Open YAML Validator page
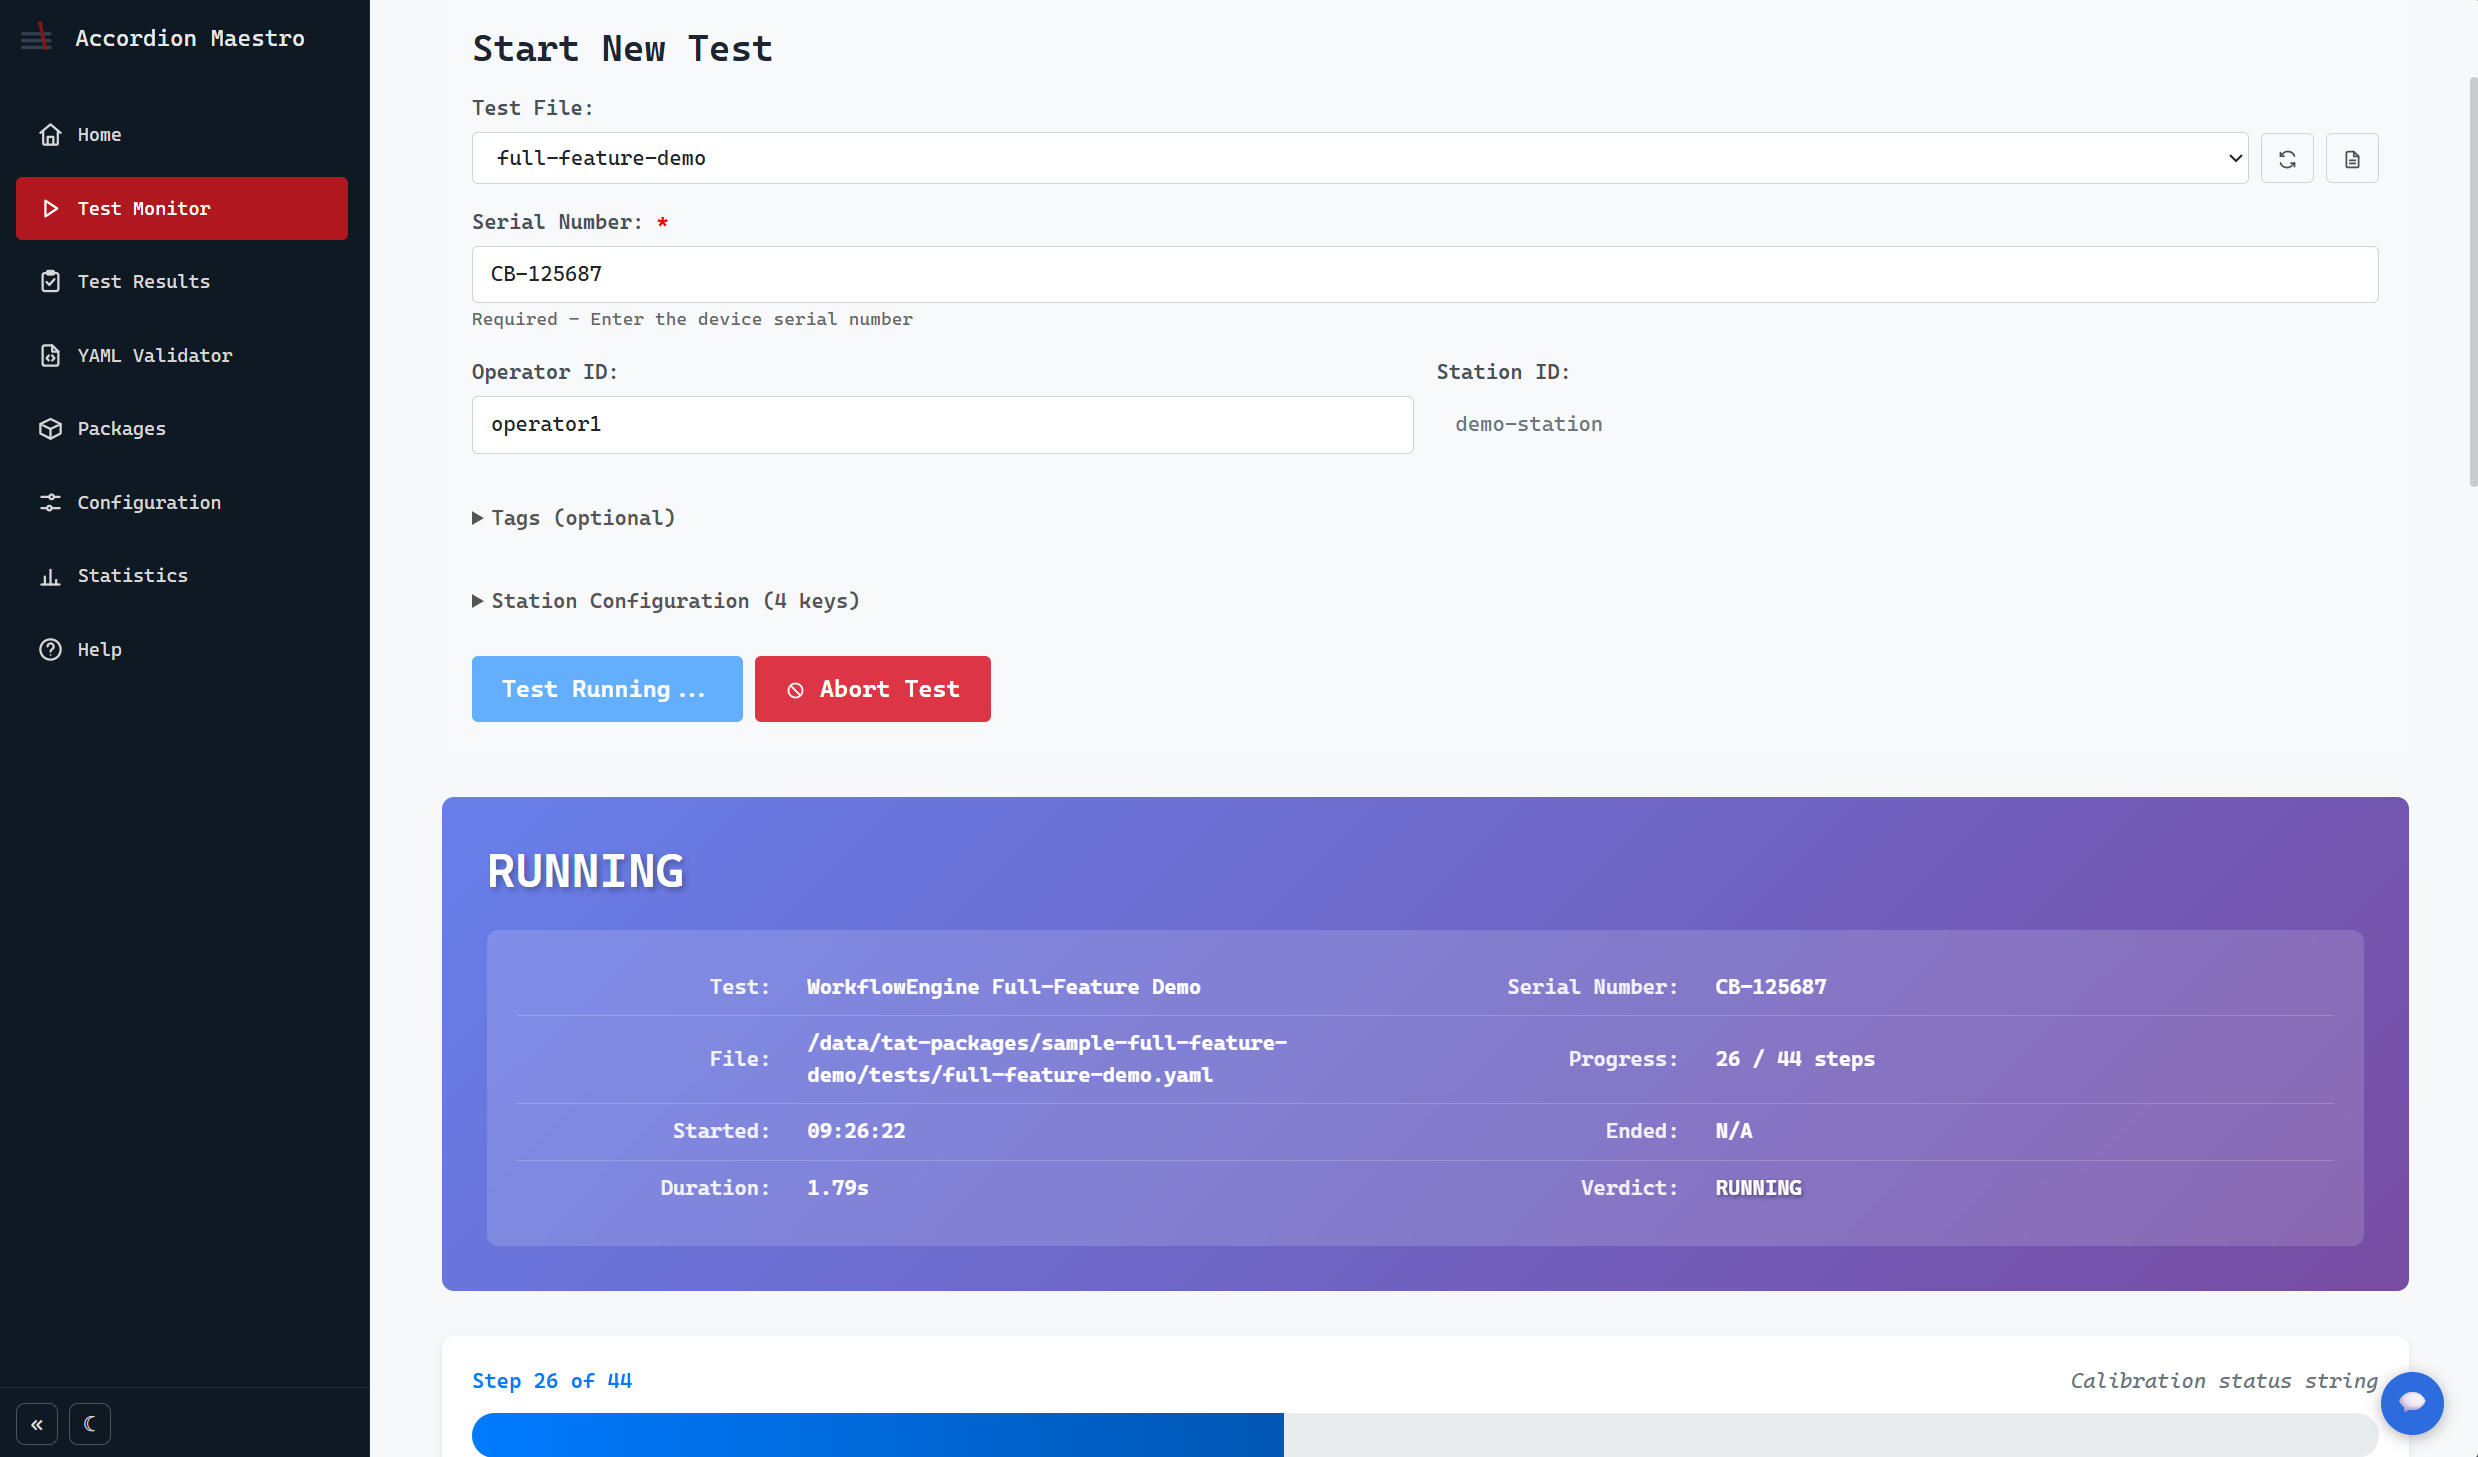Viewport: 2478px width, 1457px height. coord(182,355)
